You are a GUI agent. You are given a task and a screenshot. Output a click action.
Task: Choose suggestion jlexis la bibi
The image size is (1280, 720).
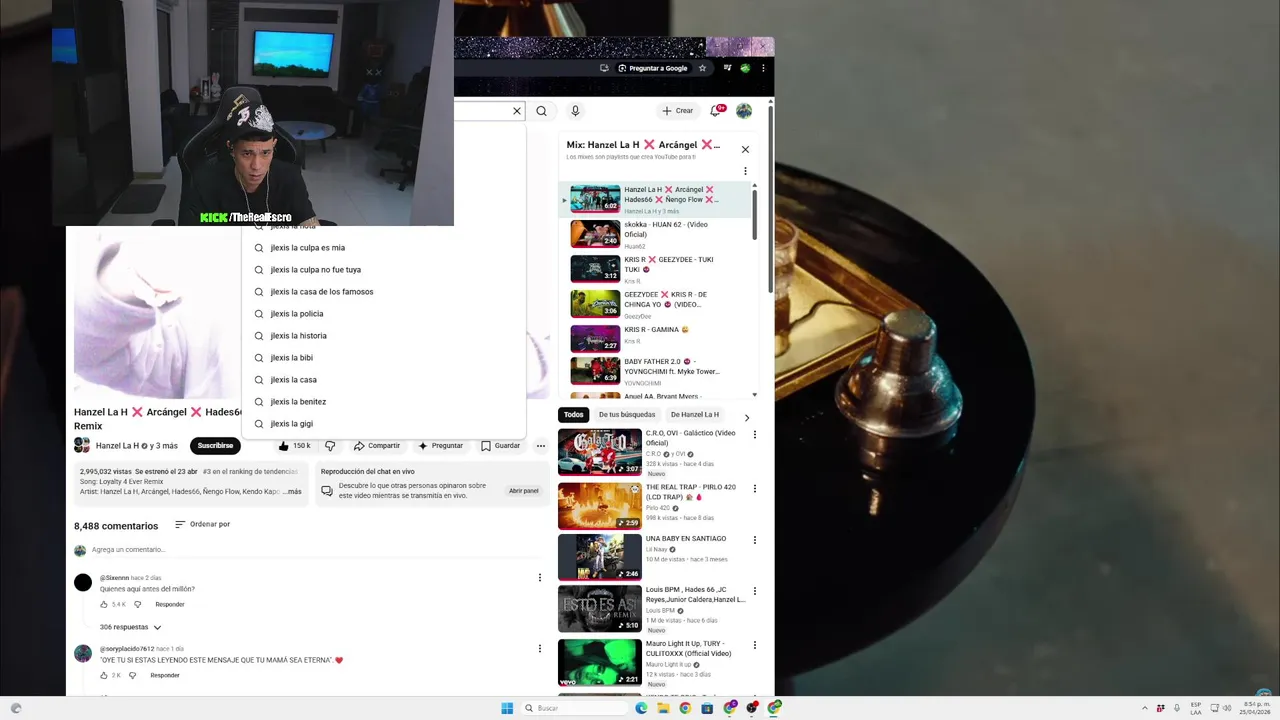pyautogui.click(x=384, y=358)
